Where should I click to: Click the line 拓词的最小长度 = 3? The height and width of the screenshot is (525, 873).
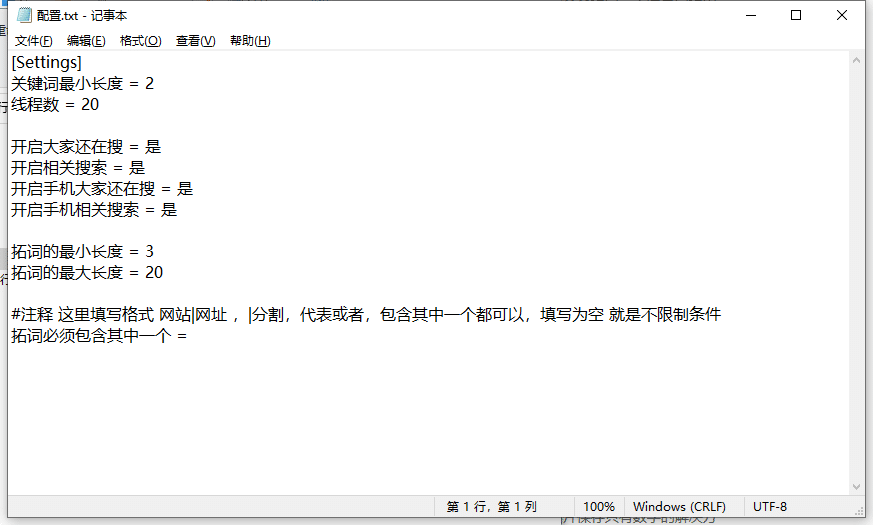(x=82, y=252)
